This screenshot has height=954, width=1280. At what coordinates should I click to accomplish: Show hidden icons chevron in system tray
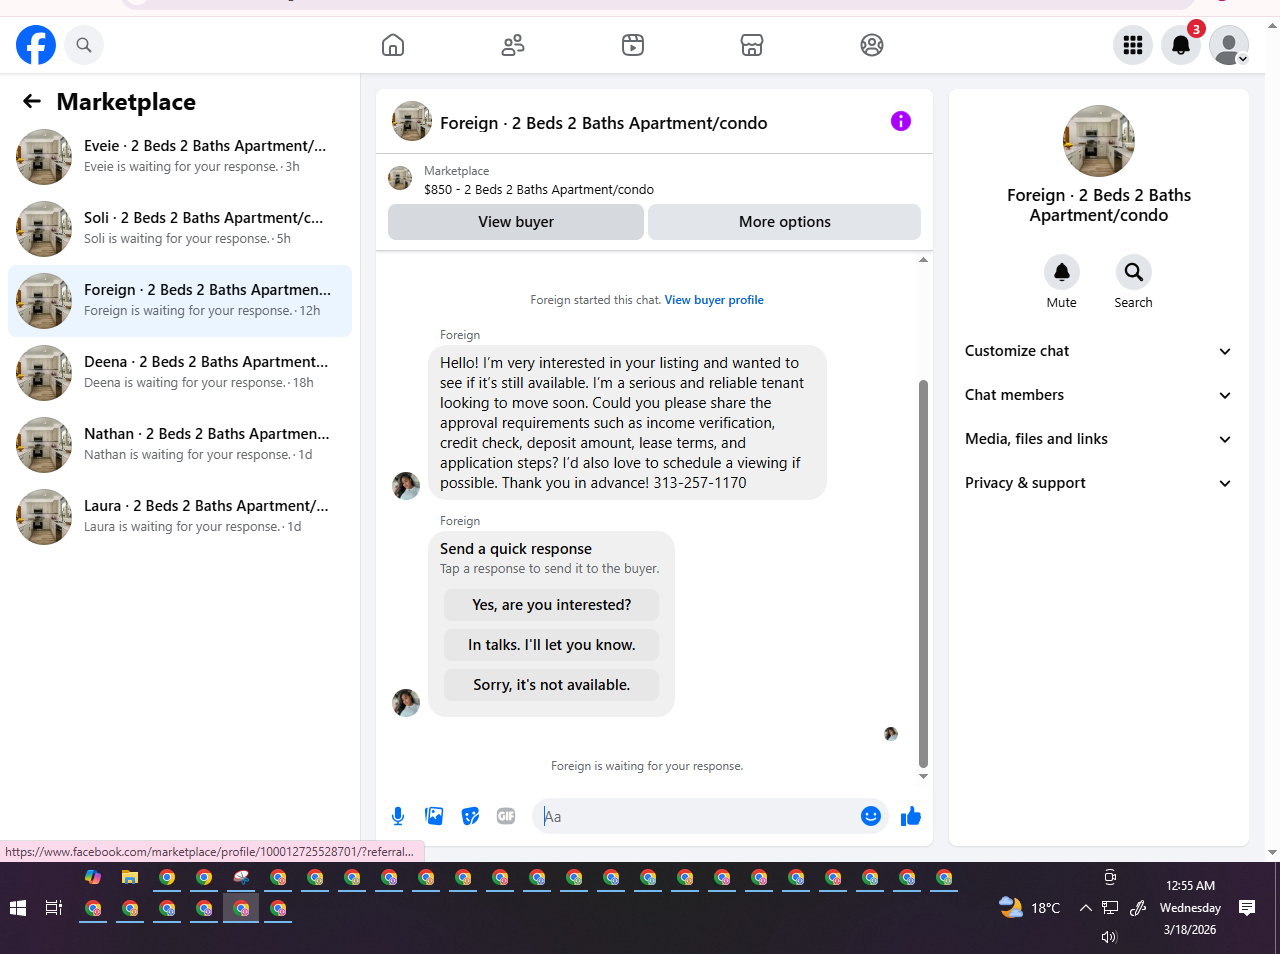tap(1085, 908)
